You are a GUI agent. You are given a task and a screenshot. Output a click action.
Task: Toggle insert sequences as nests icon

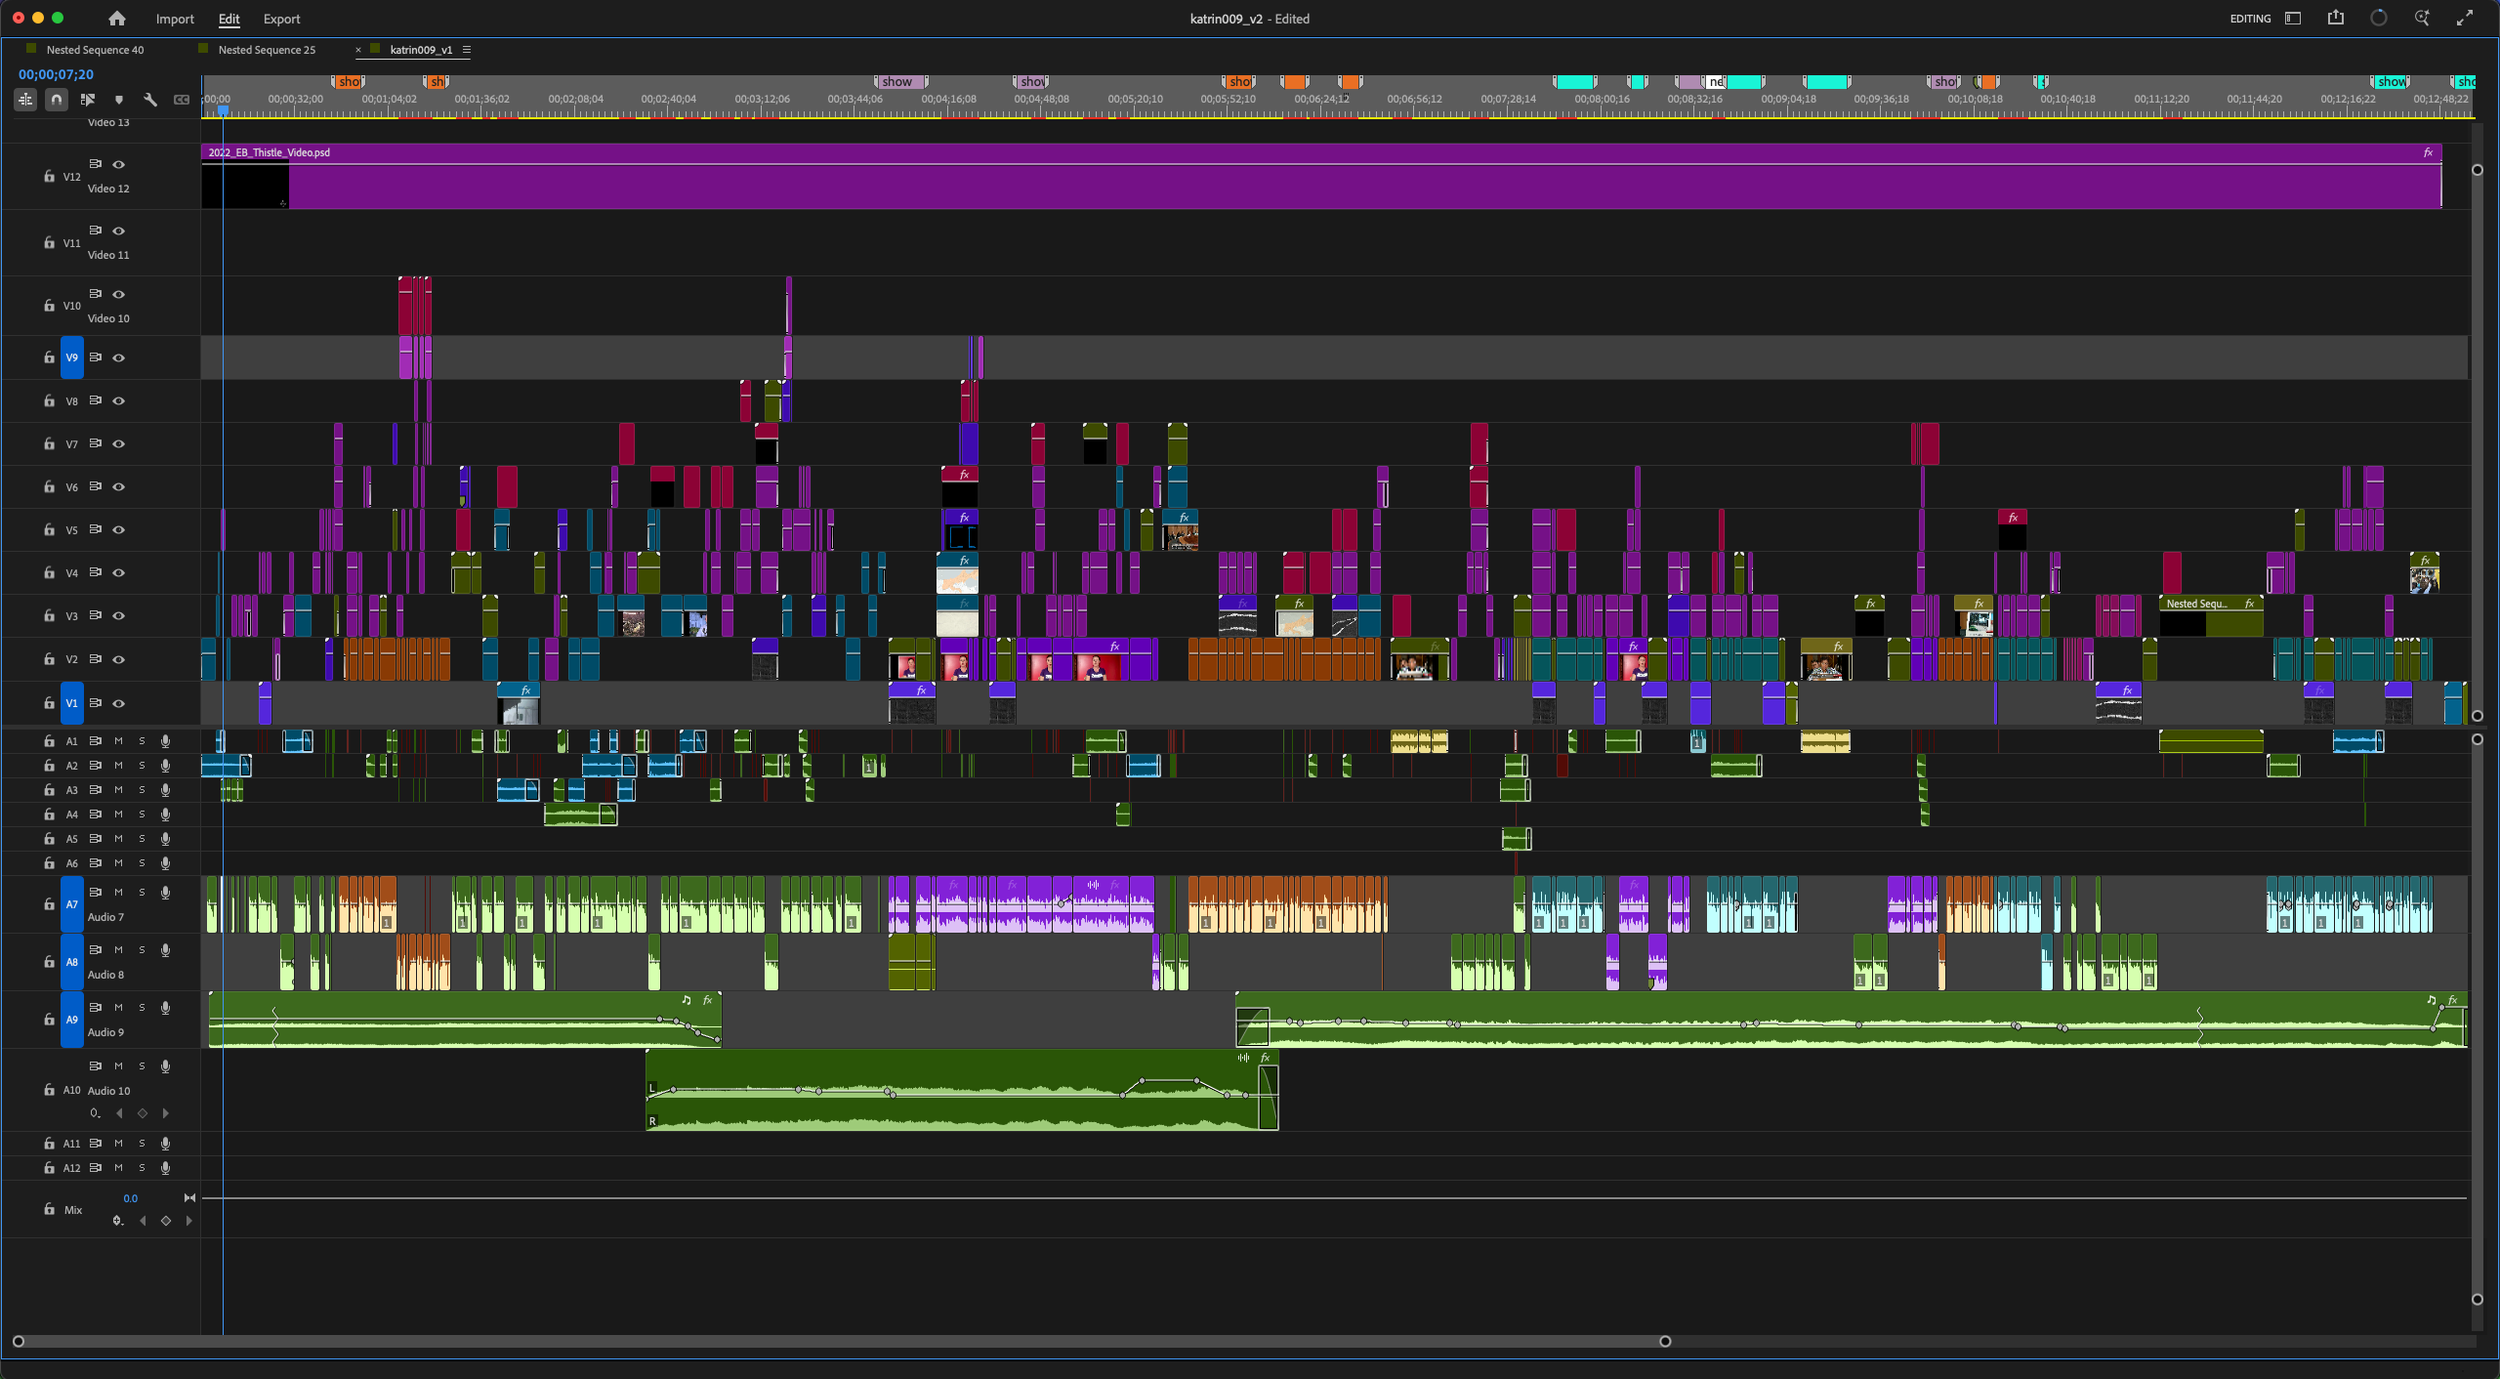25,99
